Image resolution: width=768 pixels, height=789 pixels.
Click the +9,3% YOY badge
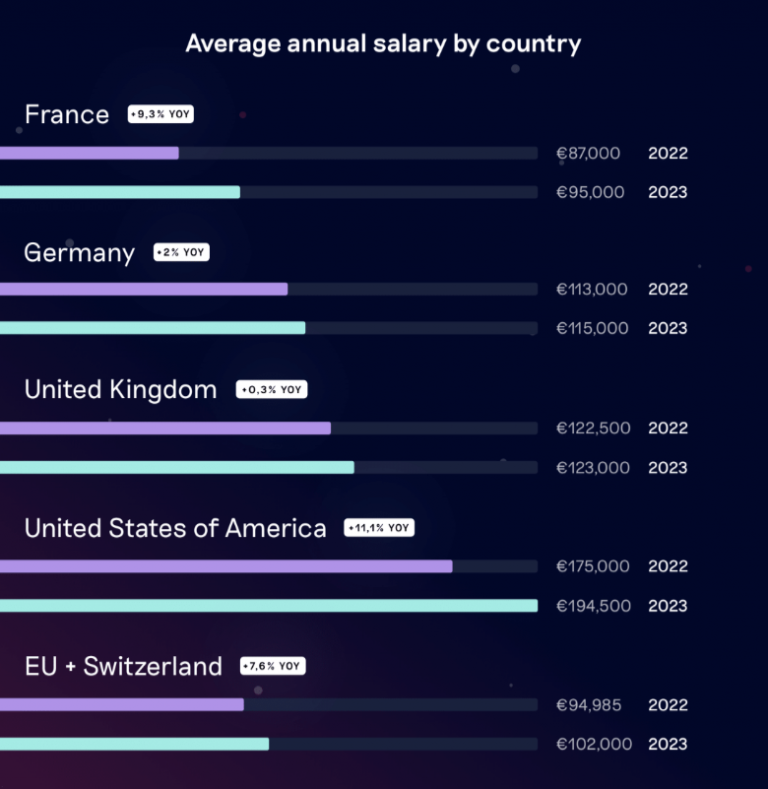pyautogui.click(x=160, y=115)
